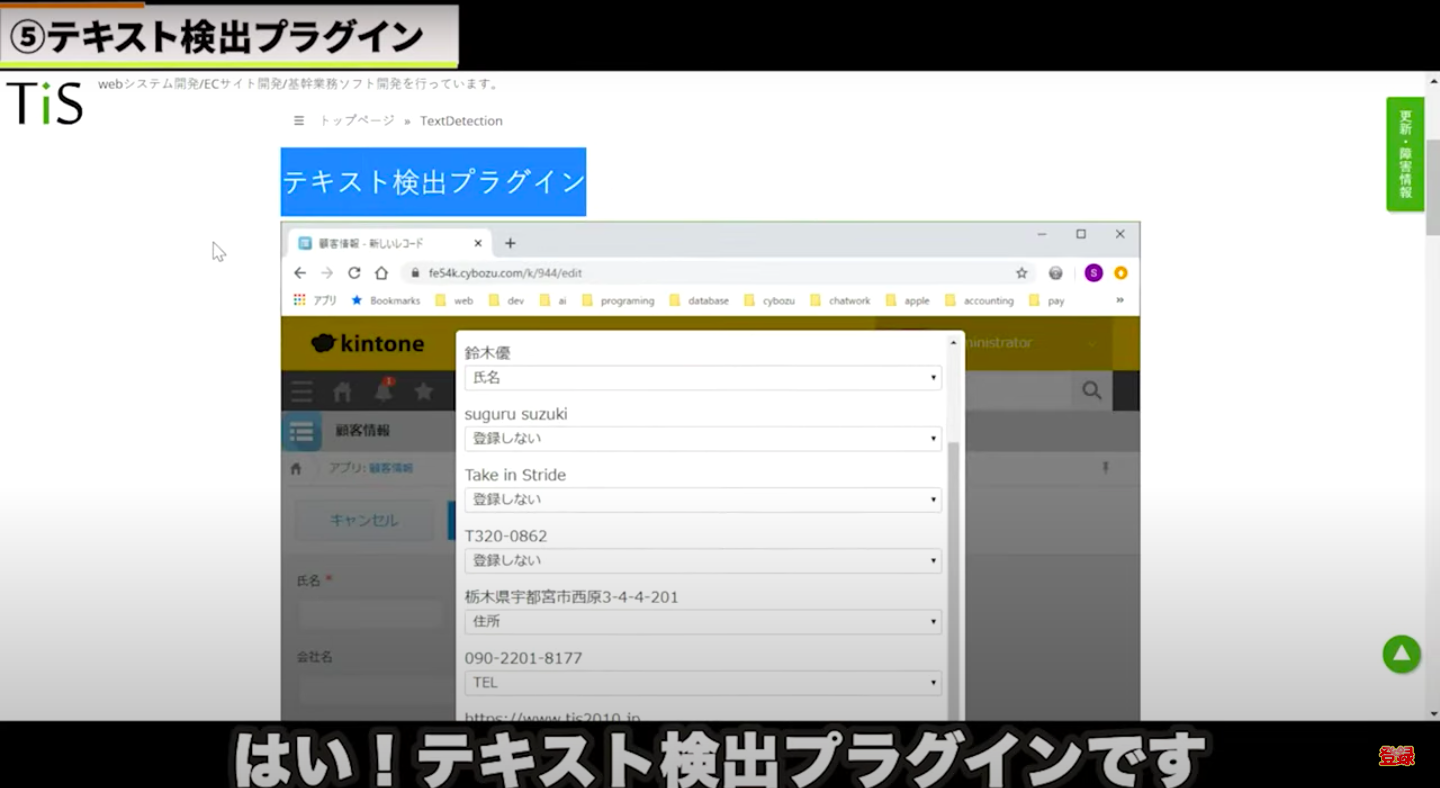The height and width of the screenshot is (788, 1440).
Task: Click the bookmark star in address bar
Action: pyautogui.click(x=1021, y=273)
